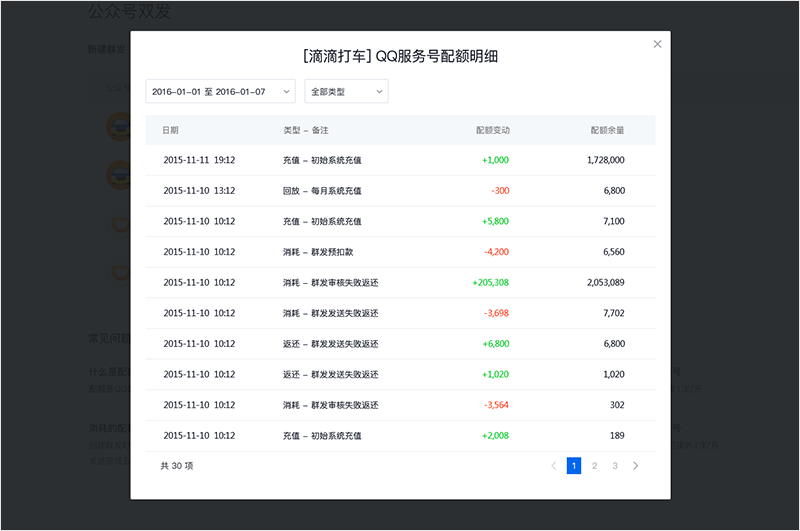Select page 1 in pagination
The height and width of the screenshot is (531, 800).
pos(574,465)
